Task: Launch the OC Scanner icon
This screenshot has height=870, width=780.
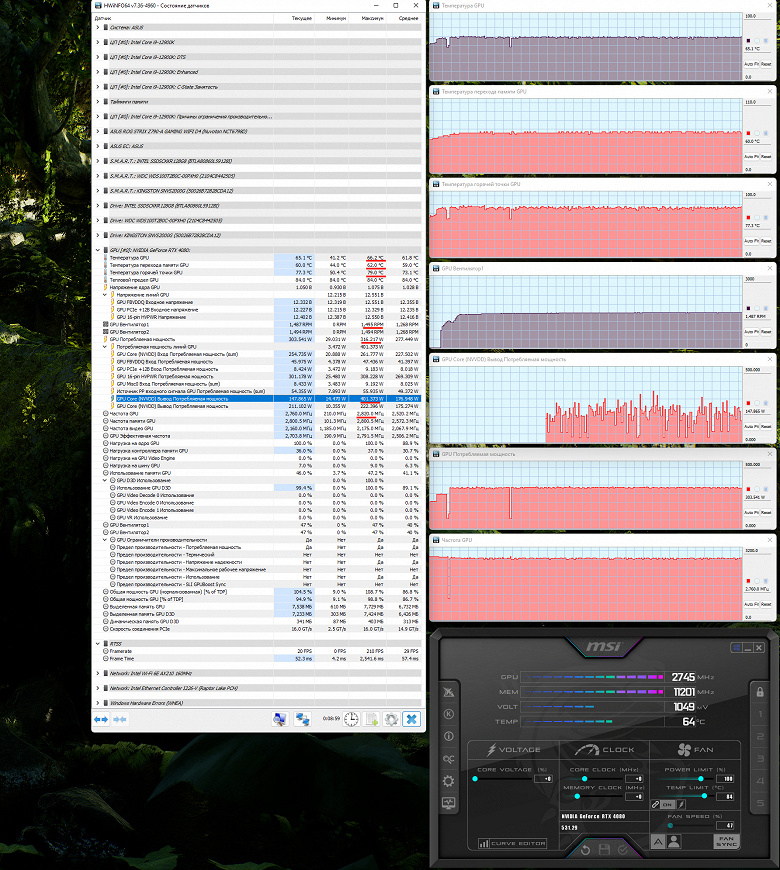Action: 448,758
